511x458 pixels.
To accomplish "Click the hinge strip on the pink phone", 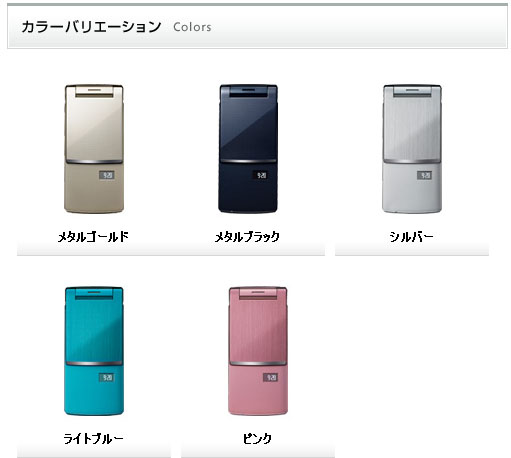I will (x=258, y=363).
